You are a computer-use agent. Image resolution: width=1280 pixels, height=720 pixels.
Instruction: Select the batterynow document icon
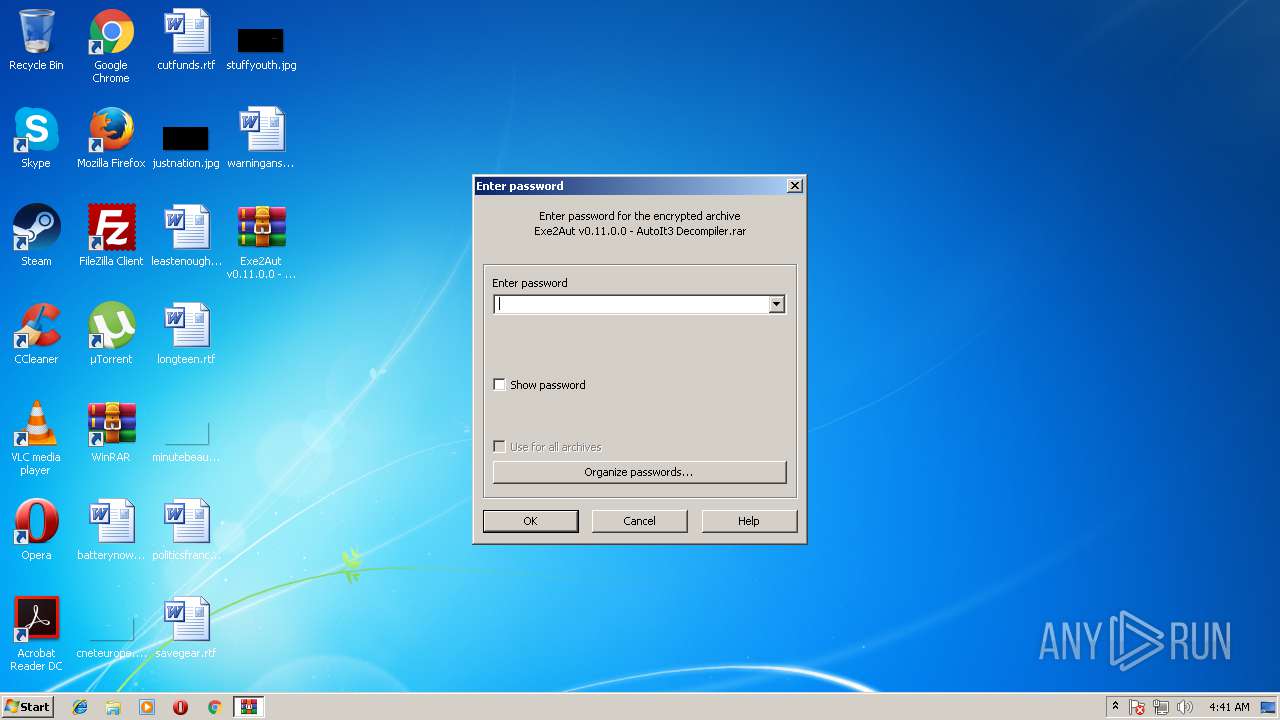pyautogui.click(x=111, y=530)
